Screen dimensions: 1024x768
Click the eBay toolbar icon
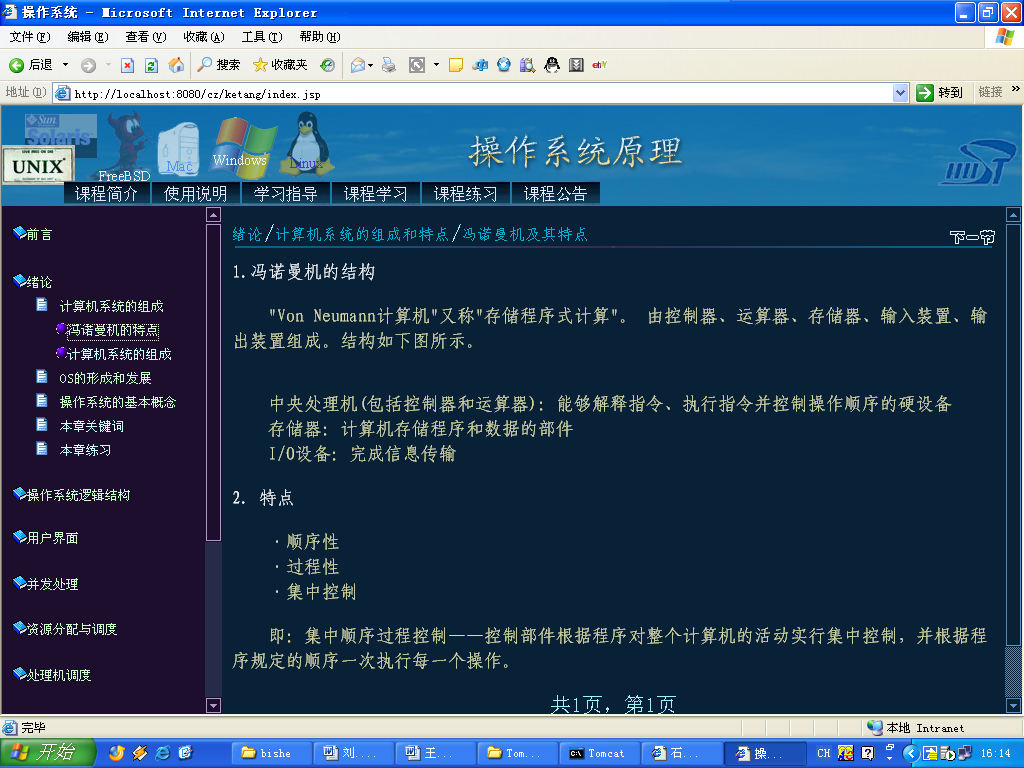[x=600, y=65]
